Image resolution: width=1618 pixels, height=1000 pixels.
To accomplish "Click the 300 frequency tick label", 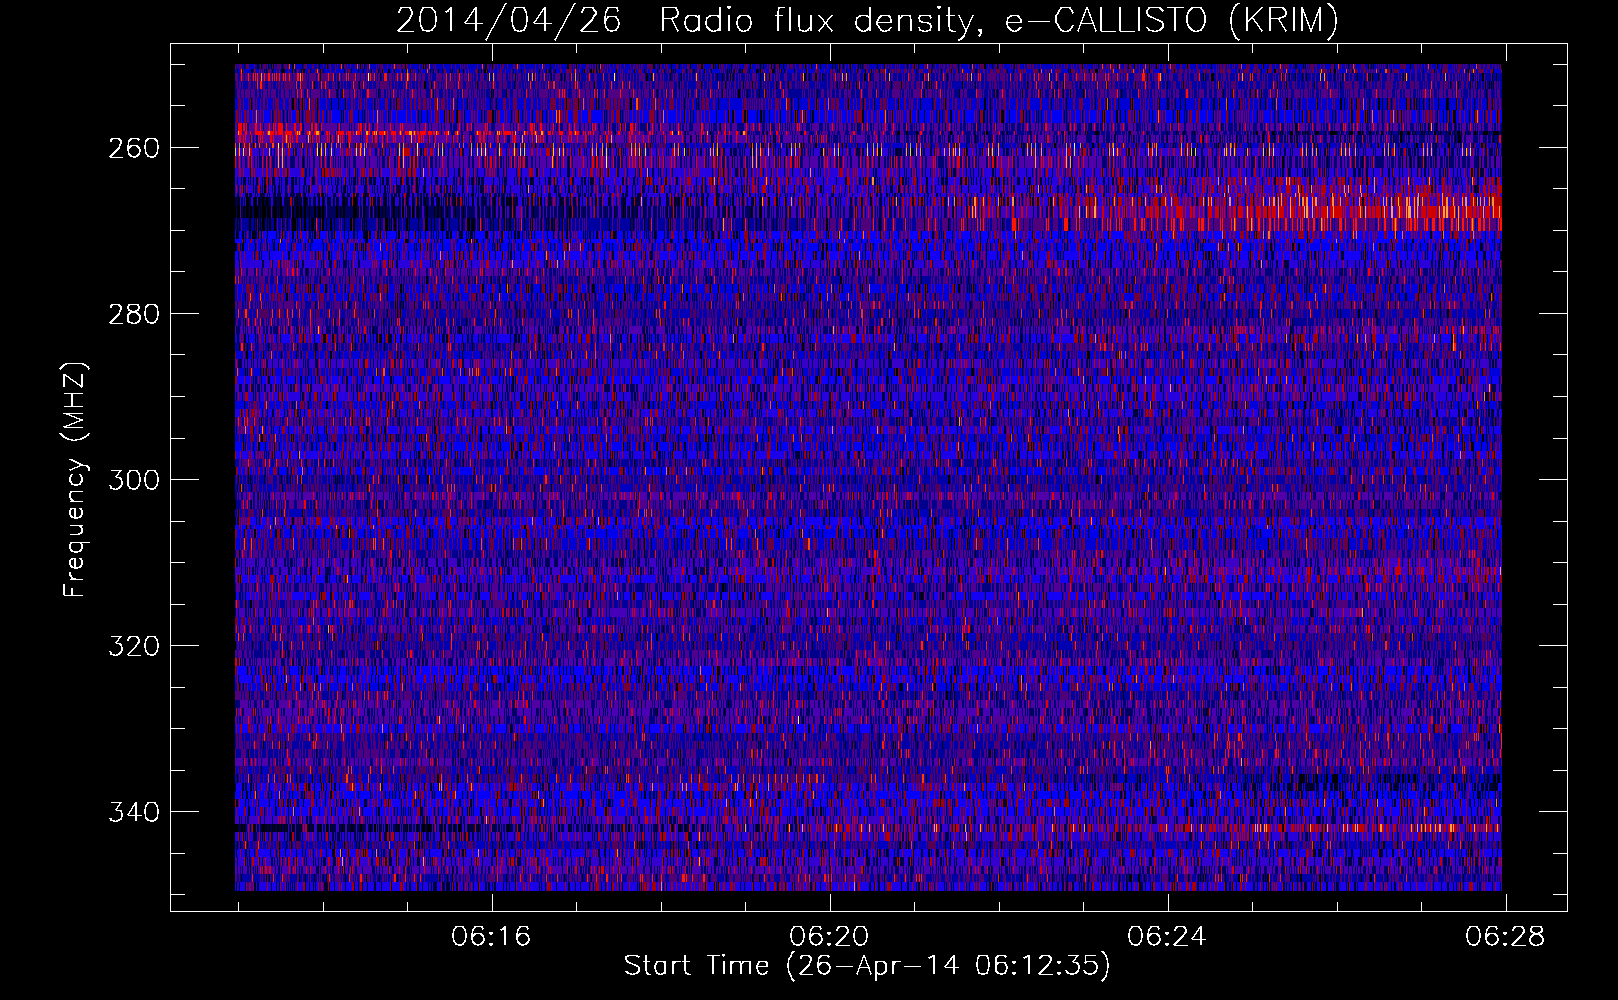I will (x=133, y=480).
